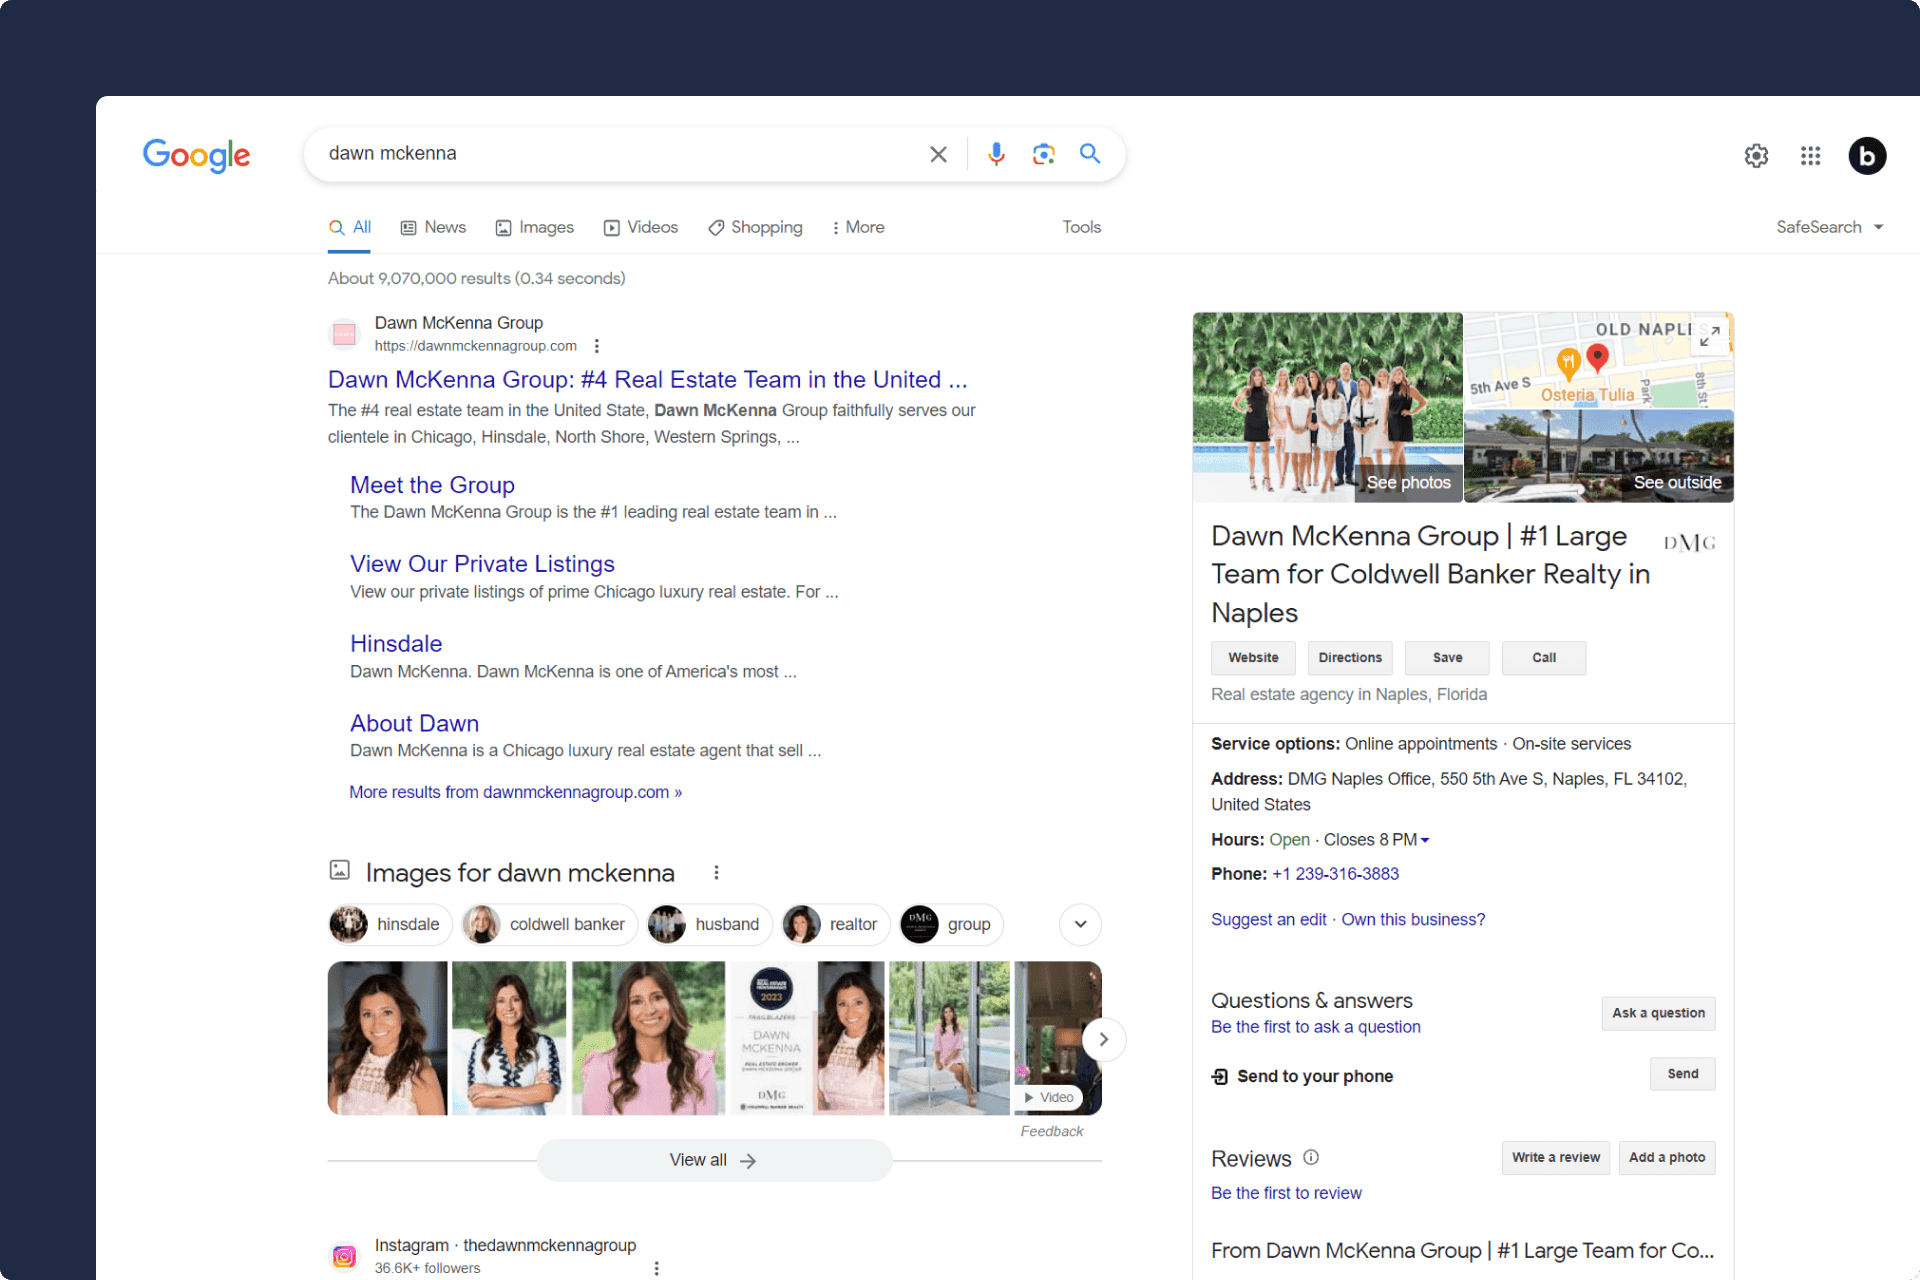Image resolution: width=1920 pixels, height=1280 pixels.
Task: Start voice search with microphone icon
Action: pos(996,154)
